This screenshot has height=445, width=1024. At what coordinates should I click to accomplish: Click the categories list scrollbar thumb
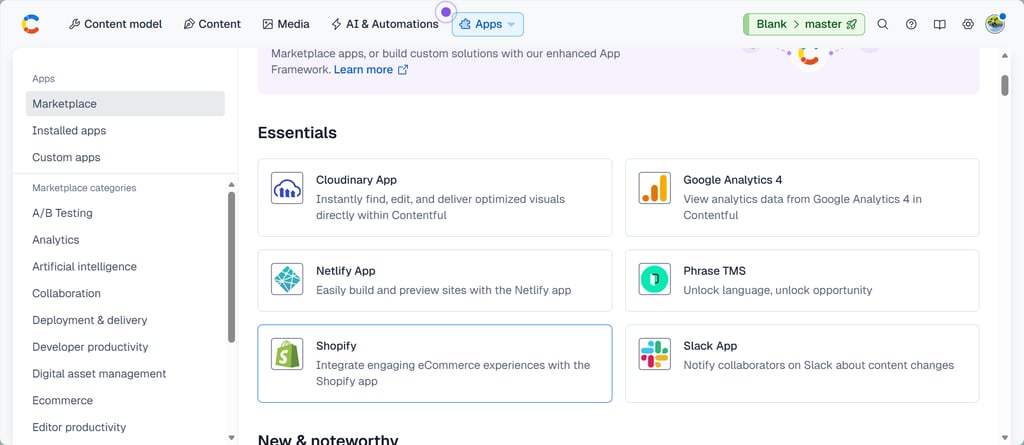click(x=231, y=267)
